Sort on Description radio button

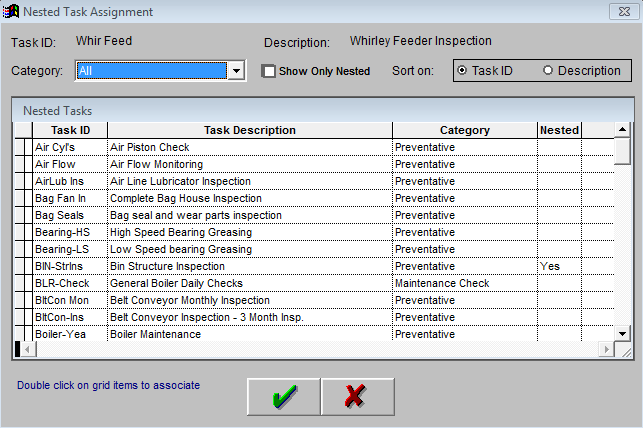[547, 71]
